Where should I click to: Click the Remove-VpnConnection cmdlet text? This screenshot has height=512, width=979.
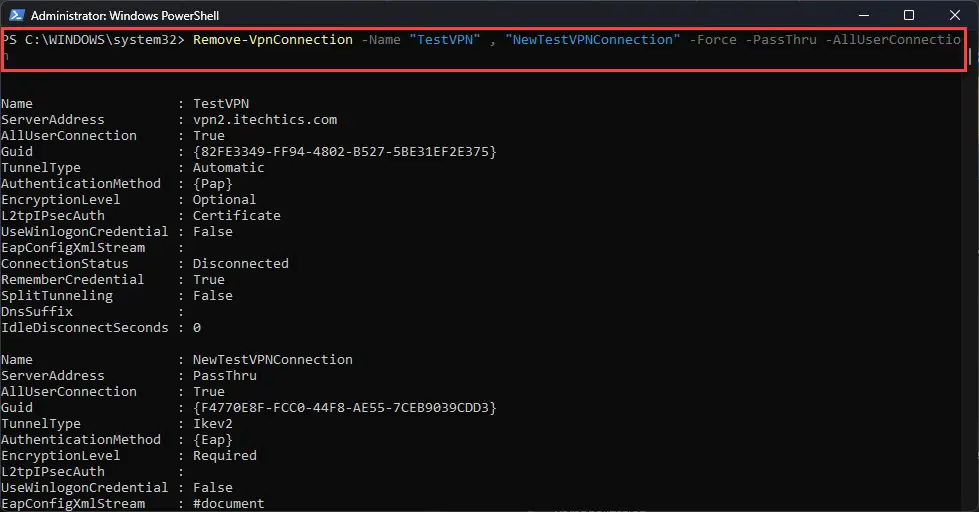273,39
